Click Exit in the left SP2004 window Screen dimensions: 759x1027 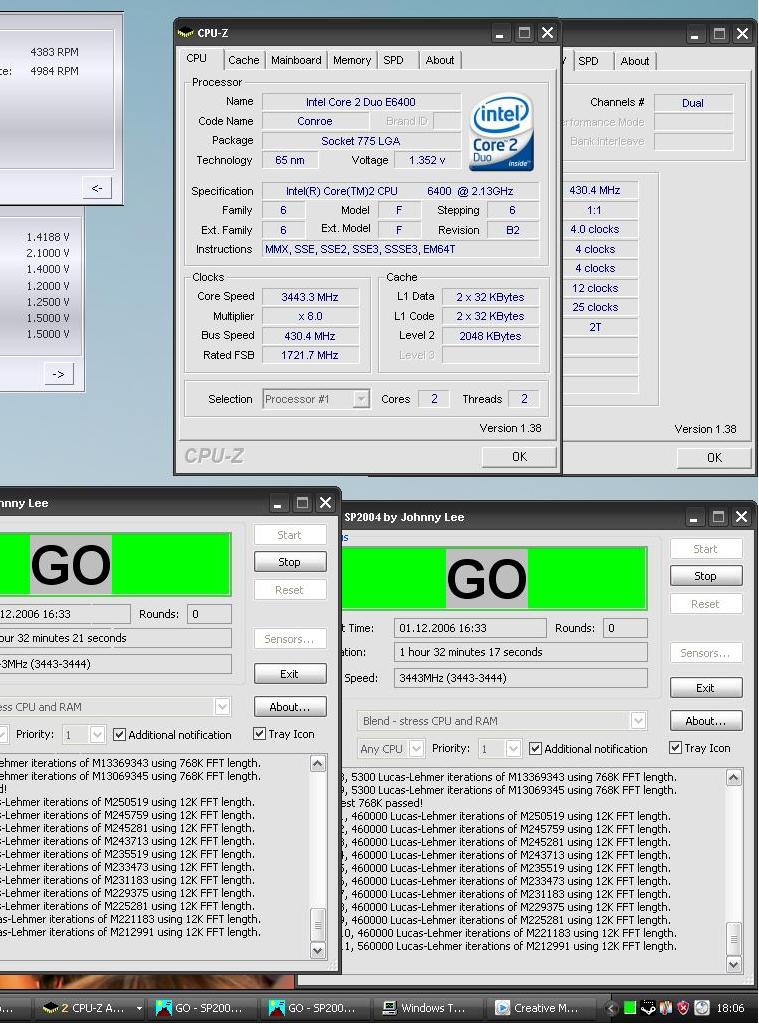tap(289, 674)
